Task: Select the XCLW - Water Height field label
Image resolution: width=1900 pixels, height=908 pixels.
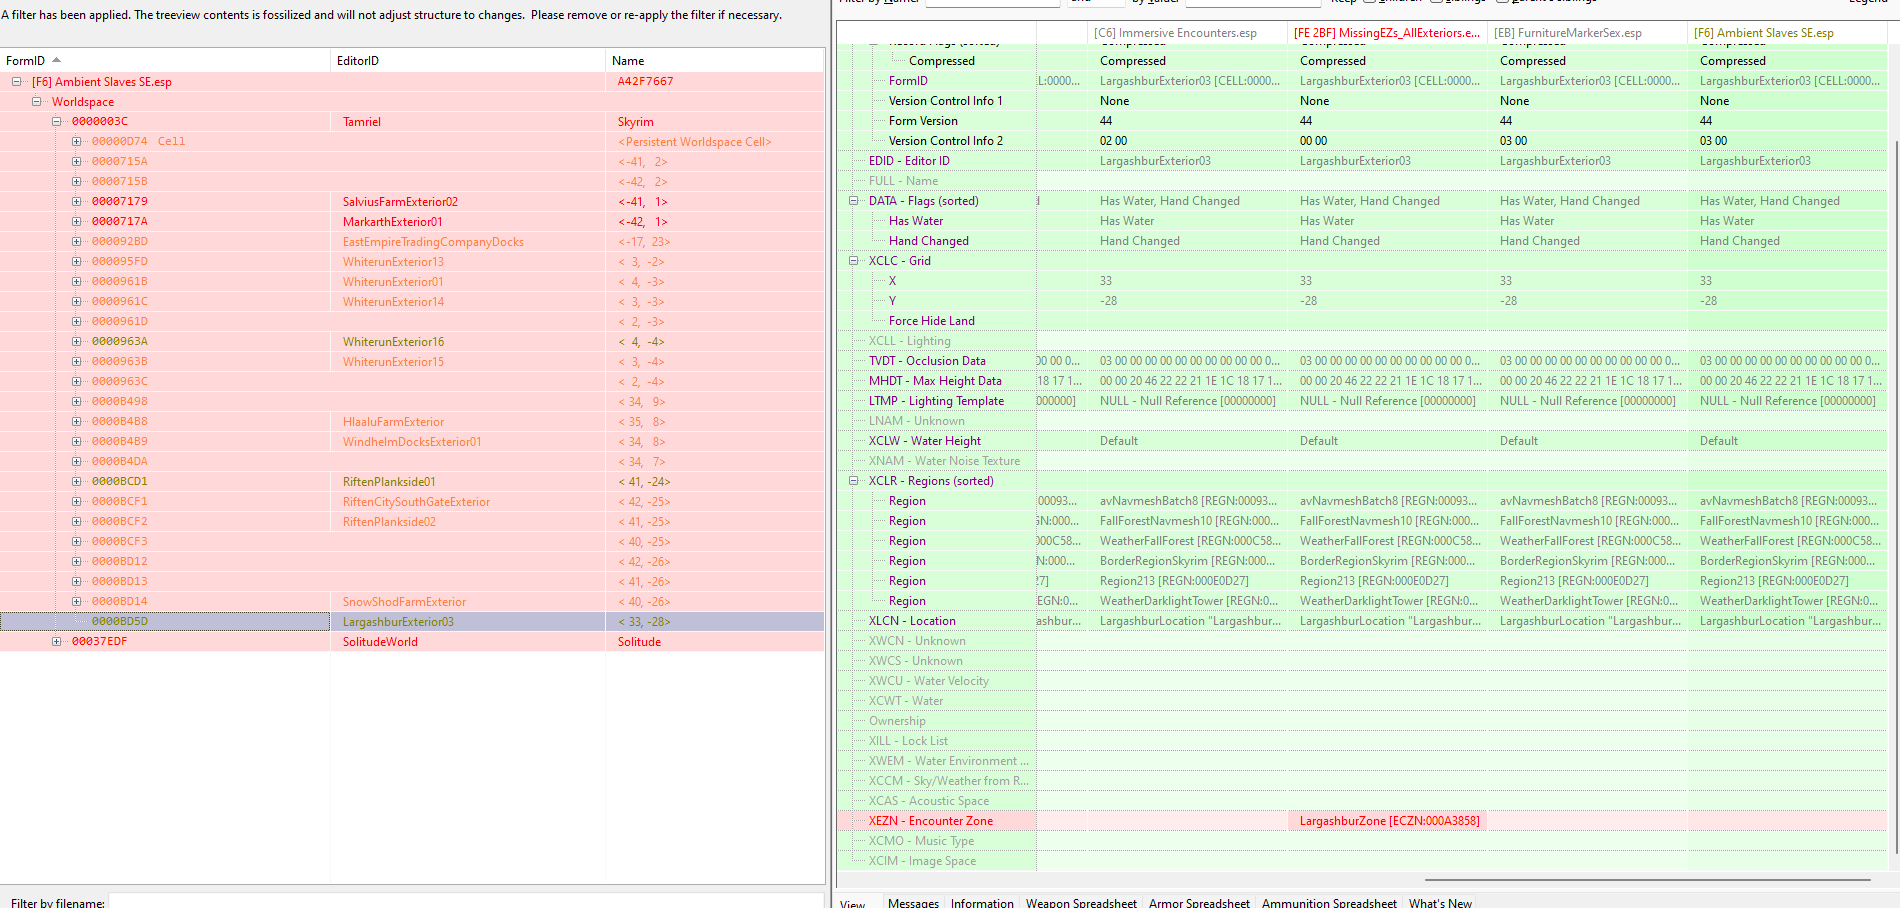Action: 924,441
